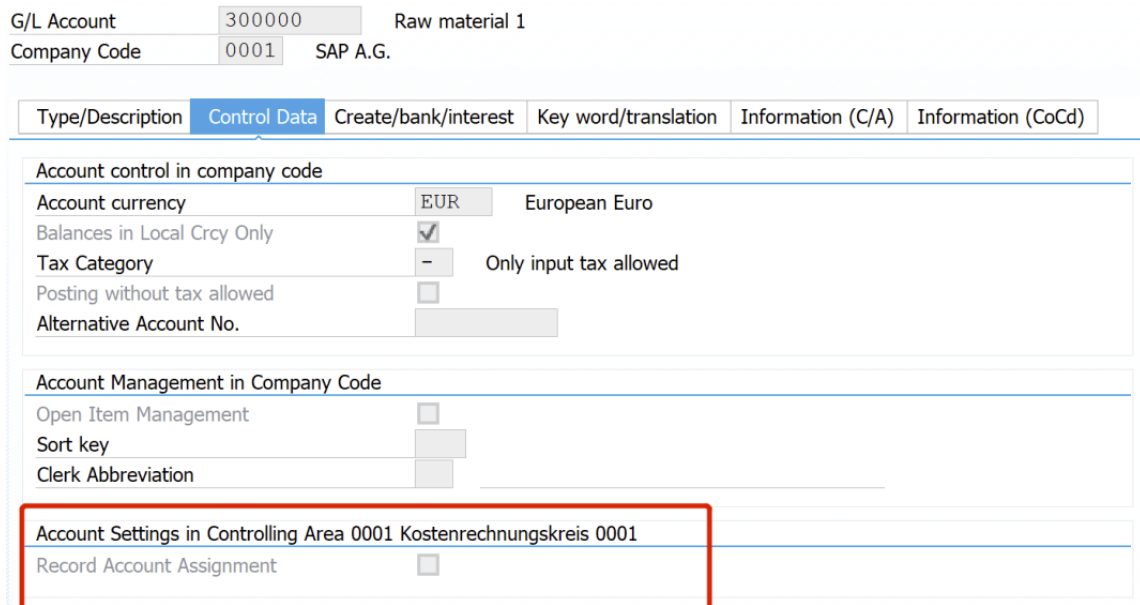Click the 'Tax Category' label
Viewport: 1140px width, 605px height.
click(95, 263)
